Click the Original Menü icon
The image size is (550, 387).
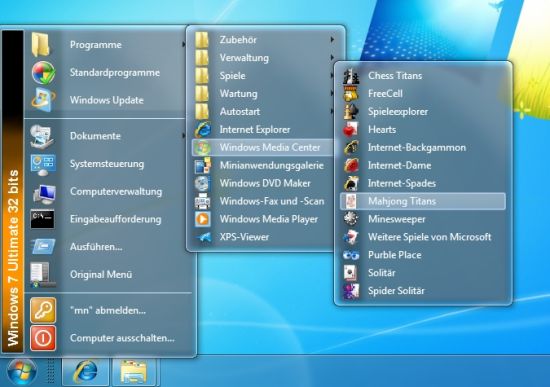tap(42, 274)
